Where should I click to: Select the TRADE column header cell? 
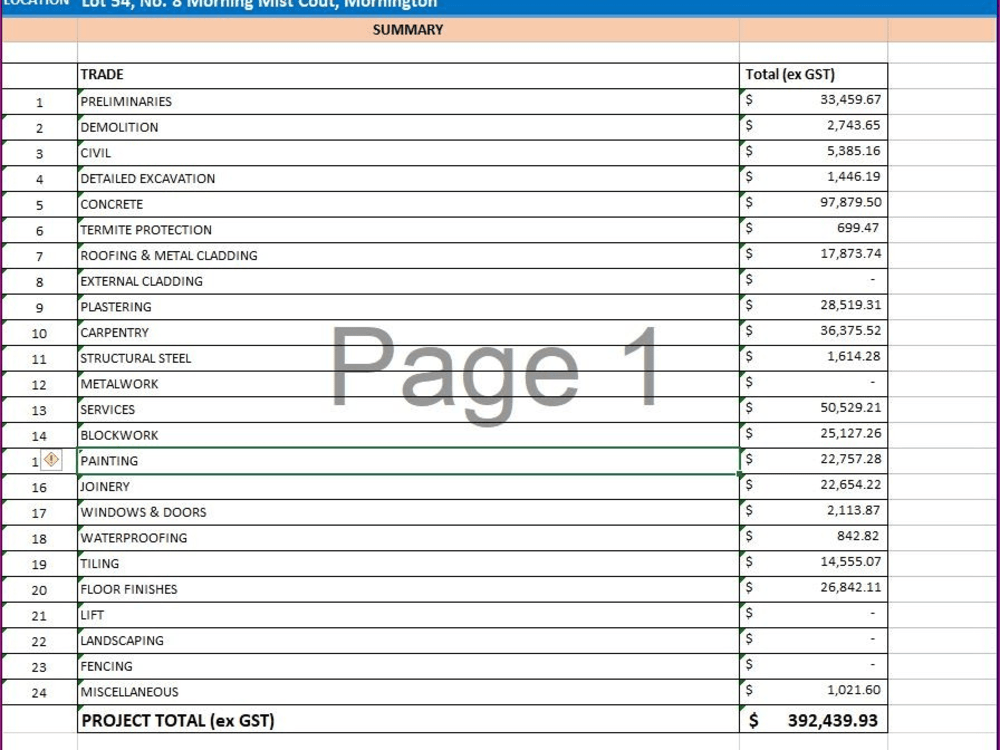pyautogui.click(x=408, y=75)
